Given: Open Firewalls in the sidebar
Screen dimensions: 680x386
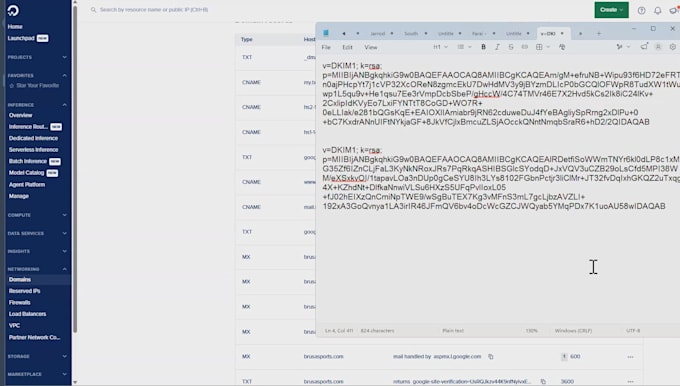Looking at the screenshot, I should tap(20, 303).
